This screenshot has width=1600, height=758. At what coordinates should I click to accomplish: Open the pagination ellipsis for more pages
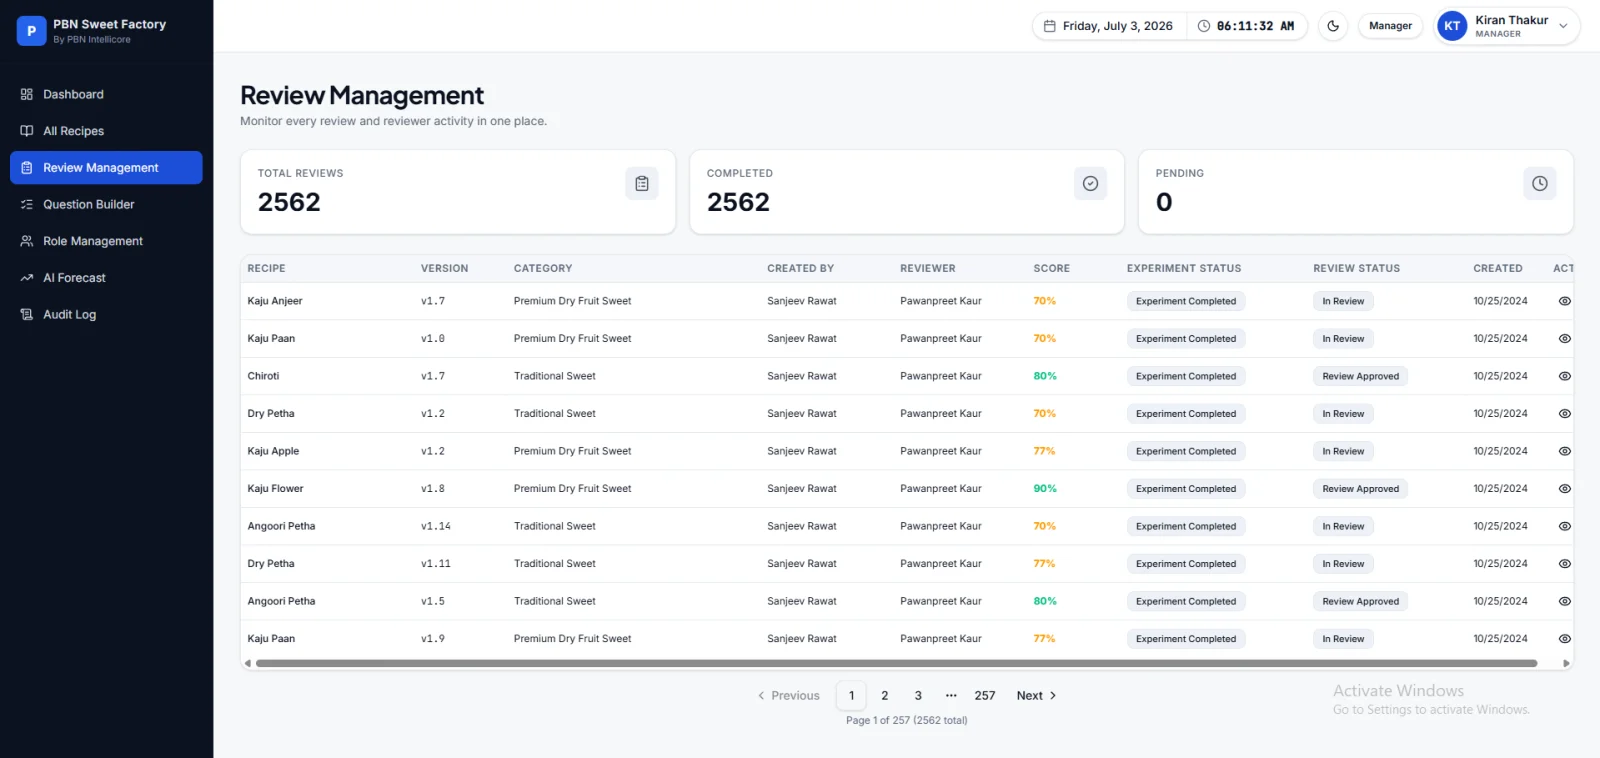(951, 696)
